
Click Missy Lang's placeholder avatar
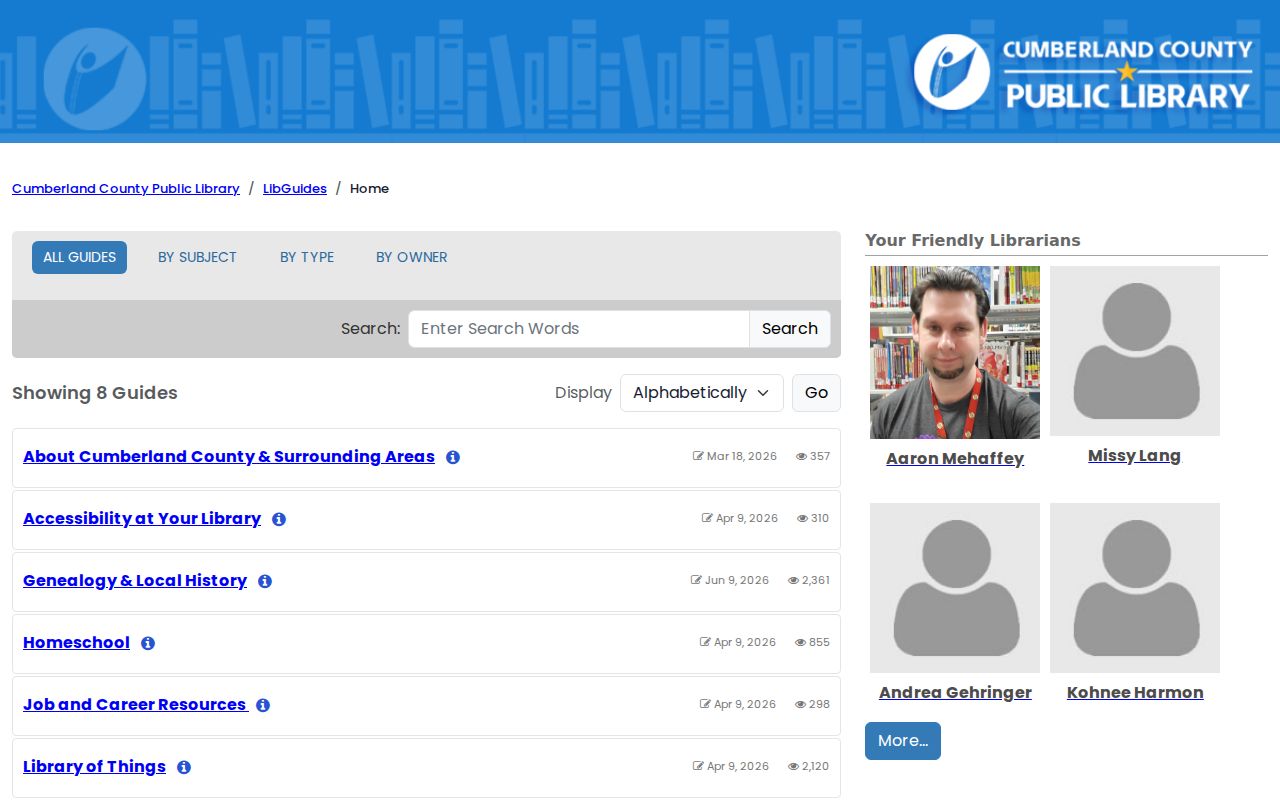(x=1135, y=351)
